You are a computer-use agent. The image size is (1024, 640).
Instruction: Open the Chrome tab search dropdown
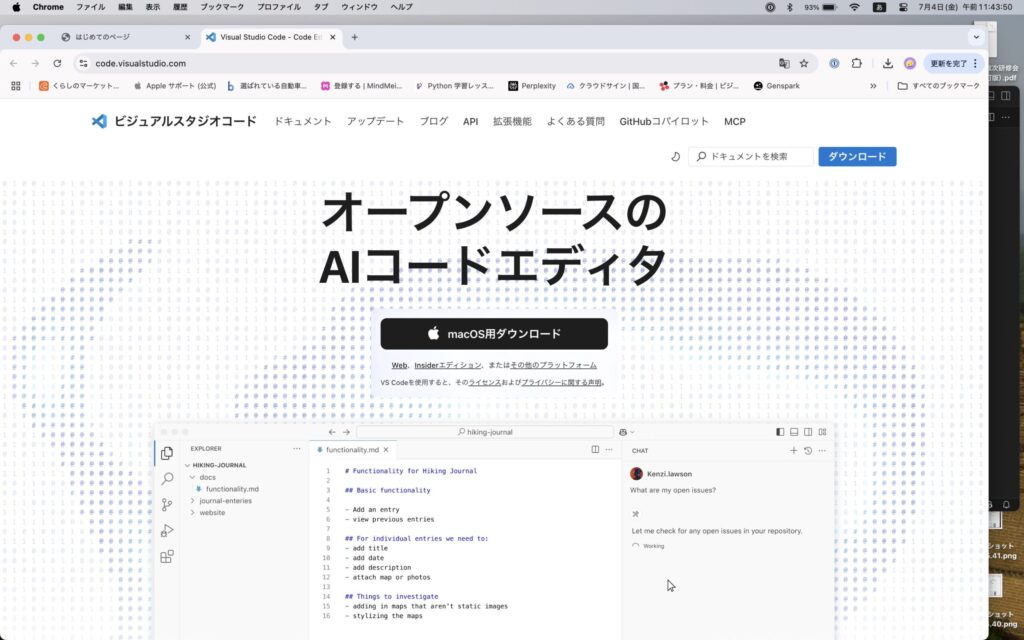(x=976, y=37)
